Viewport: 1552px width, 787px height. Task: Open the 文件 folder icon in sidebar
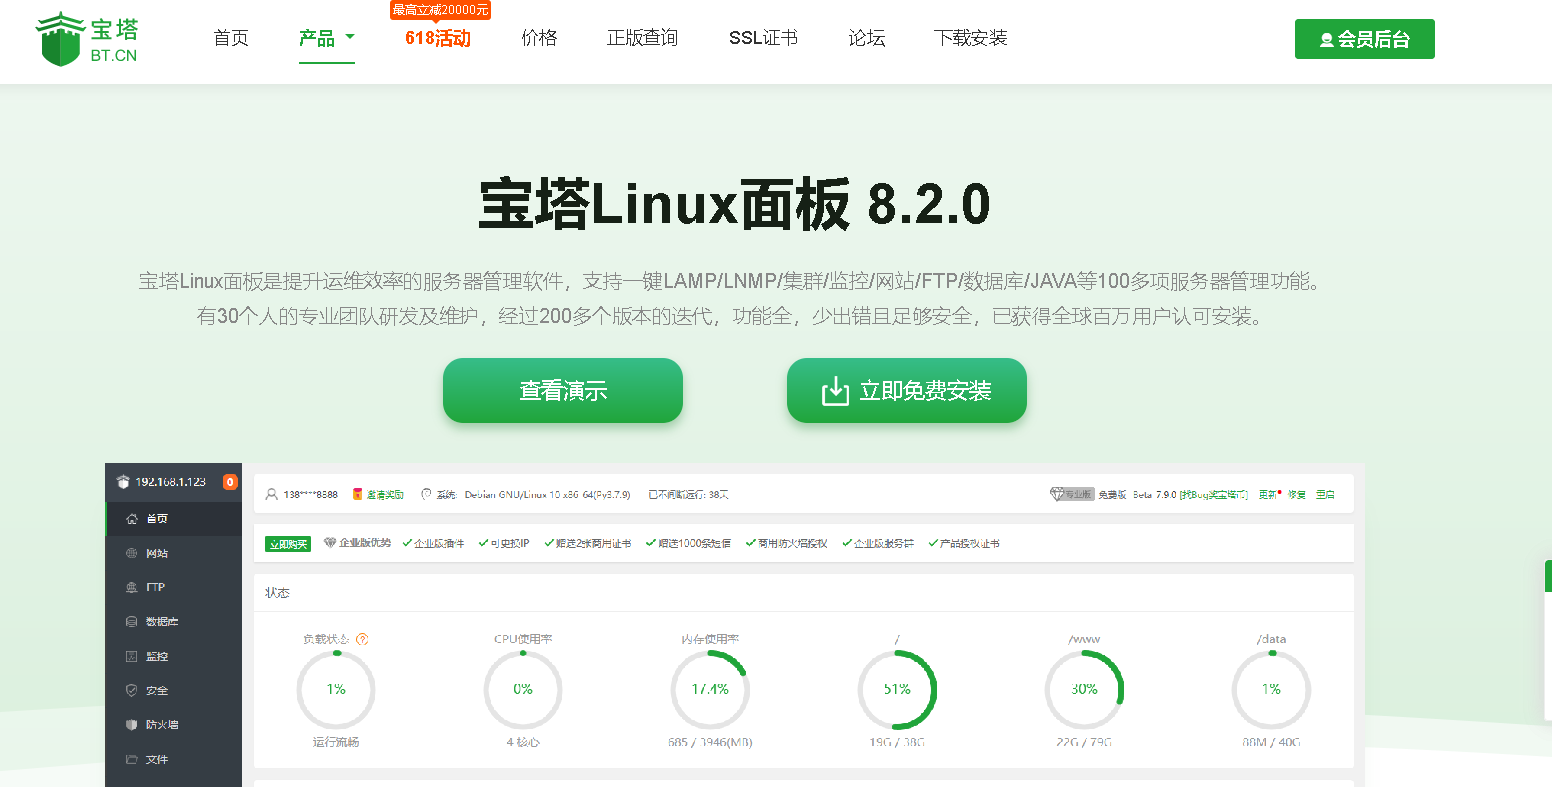[132, 759]
